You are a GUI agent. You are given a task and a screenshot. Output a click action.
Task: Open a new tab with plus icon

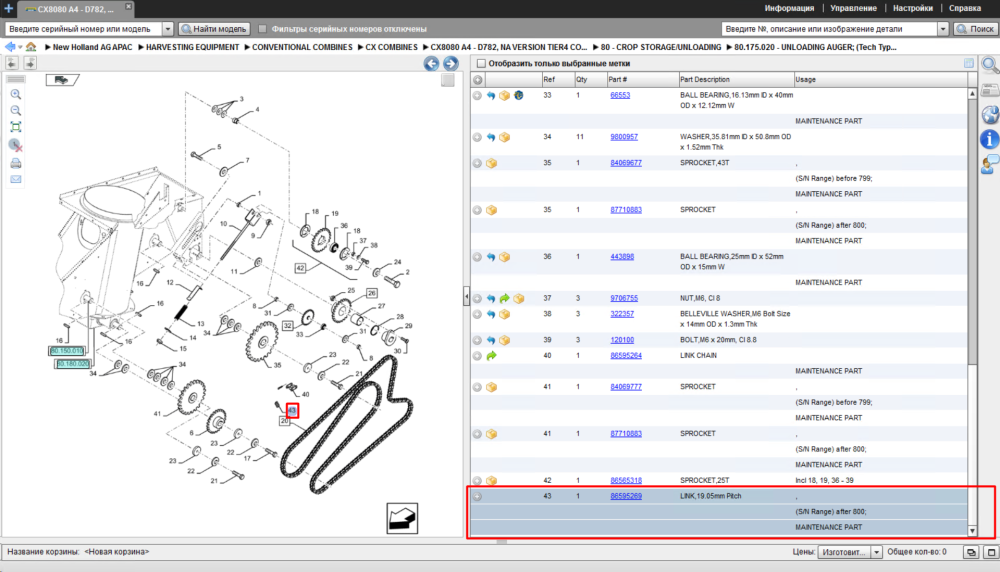point(8,8)
